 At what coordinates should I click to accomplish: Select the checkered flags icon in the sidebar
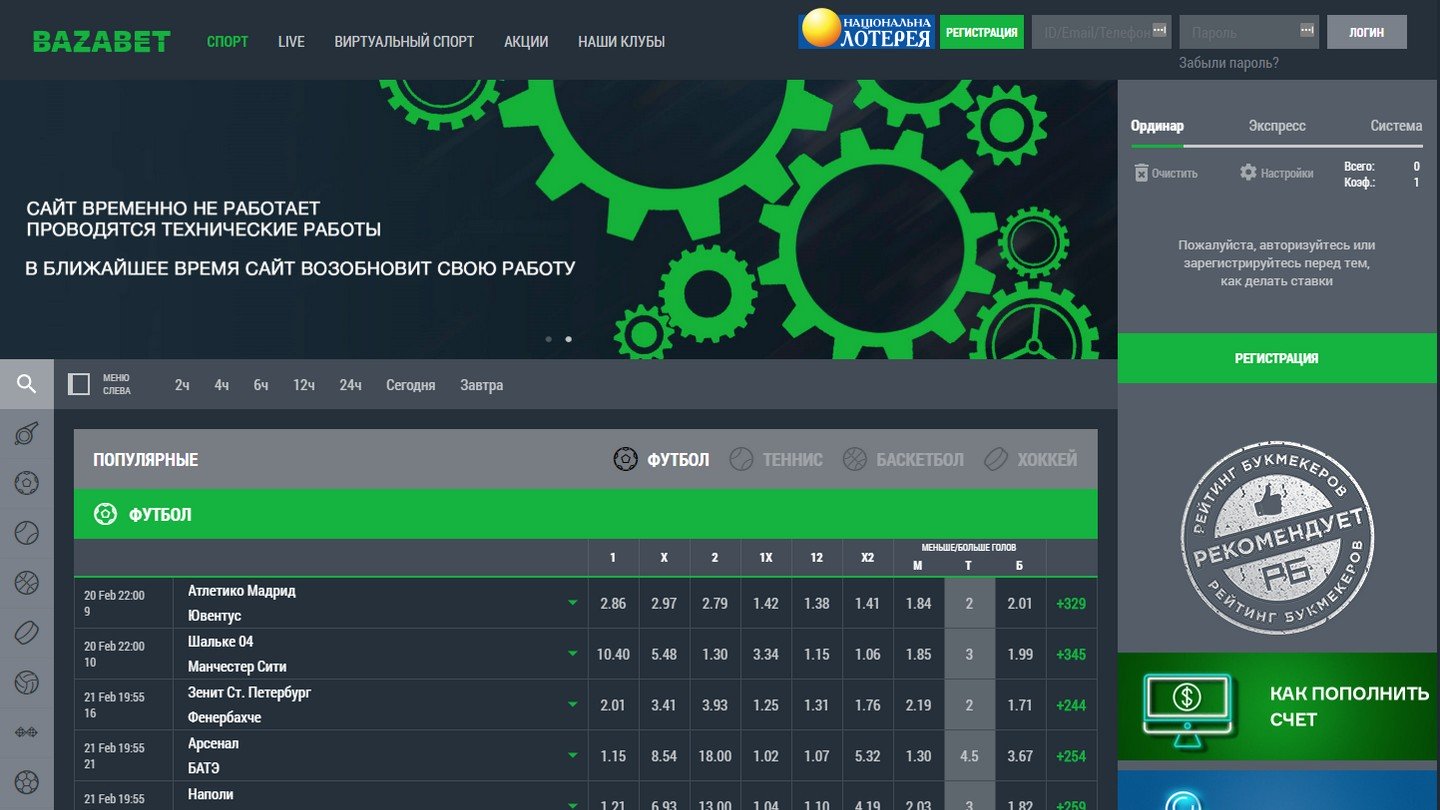(x=27, y=733)
